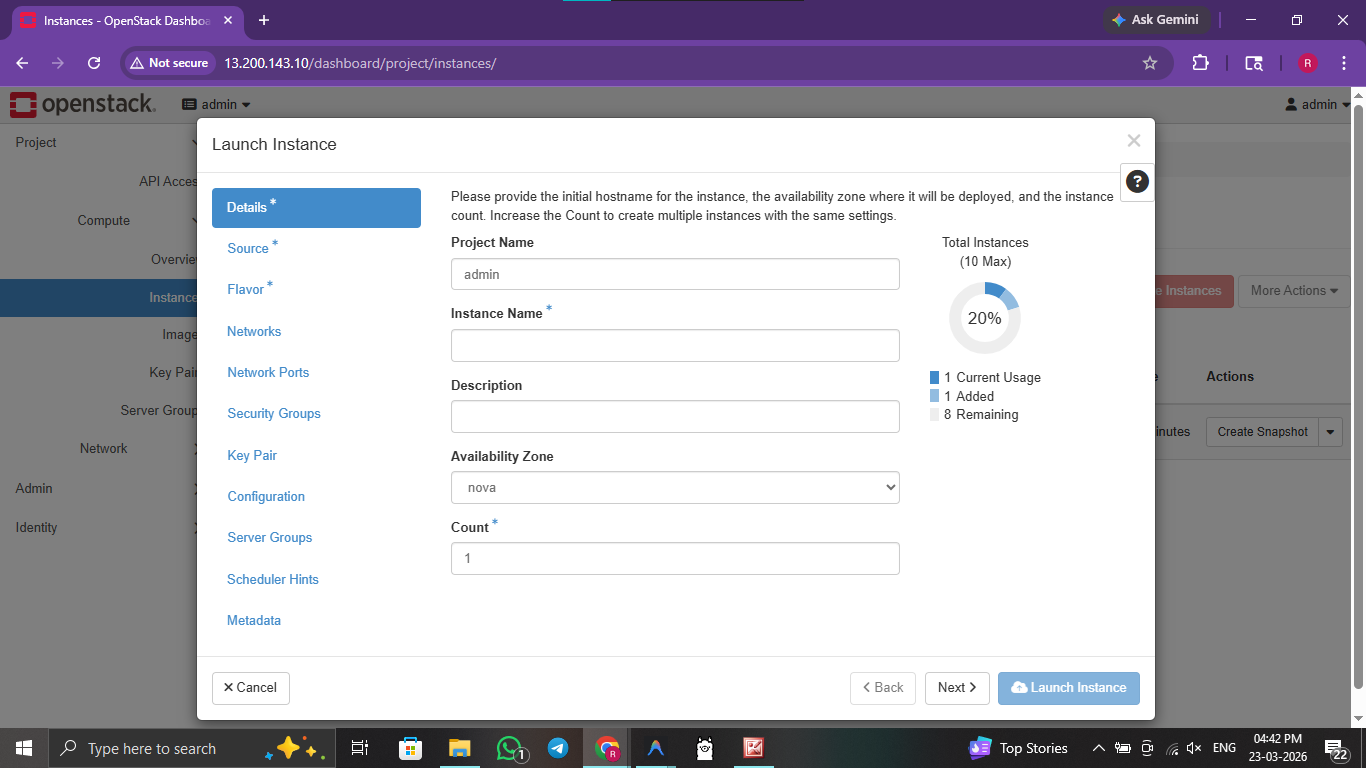Open the arrow beside Create Snapshot
Image resolution: width=1366 pixels, height=768 pixels.
pyautogui.click(x=1331, y=432)
